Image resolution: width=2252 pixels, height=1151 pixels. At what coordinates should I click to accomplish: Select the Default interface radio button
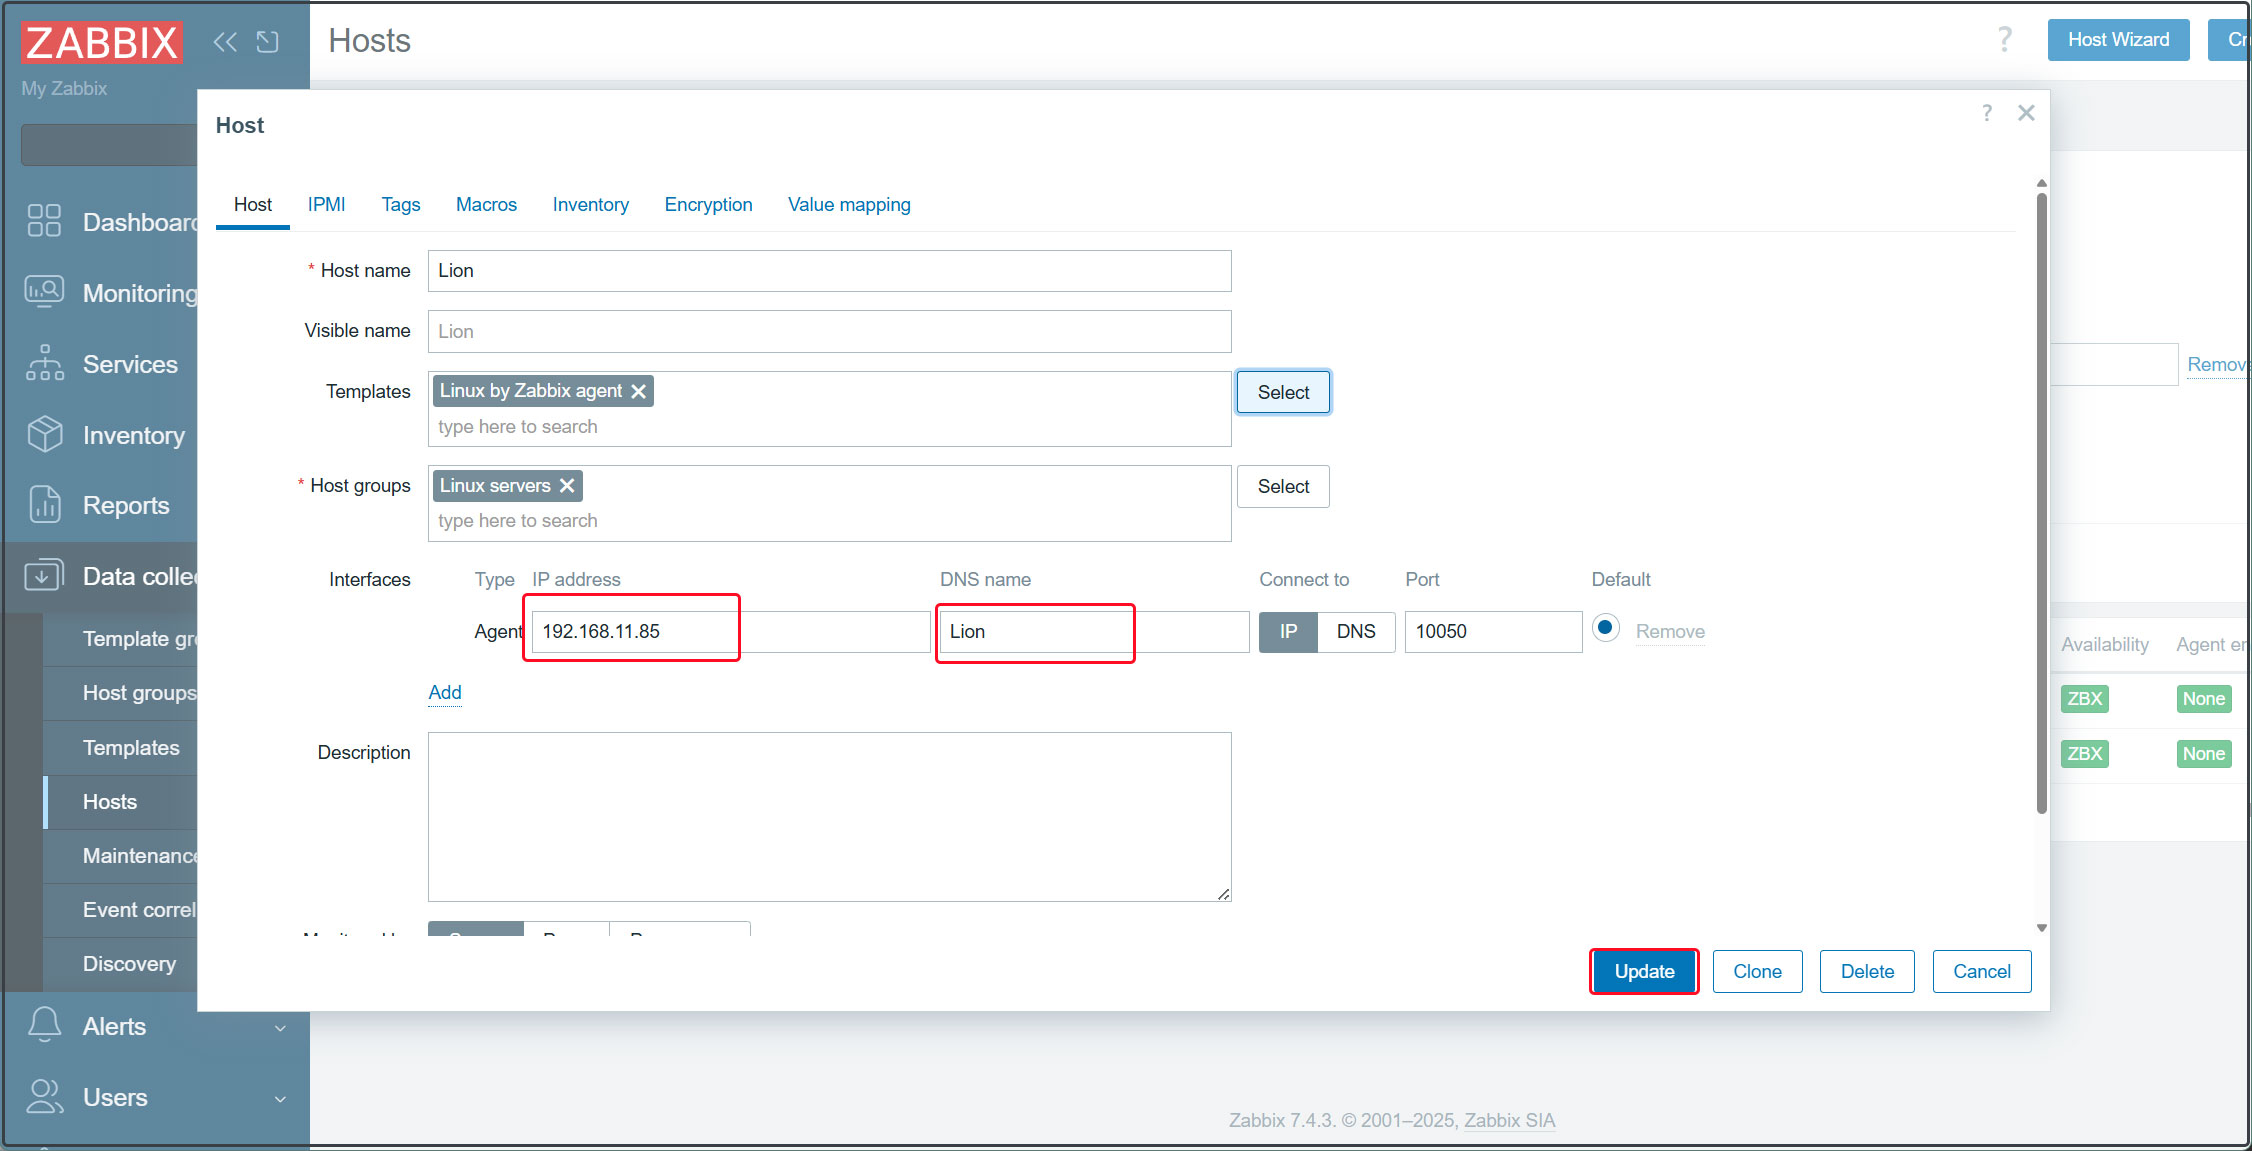1605,628
